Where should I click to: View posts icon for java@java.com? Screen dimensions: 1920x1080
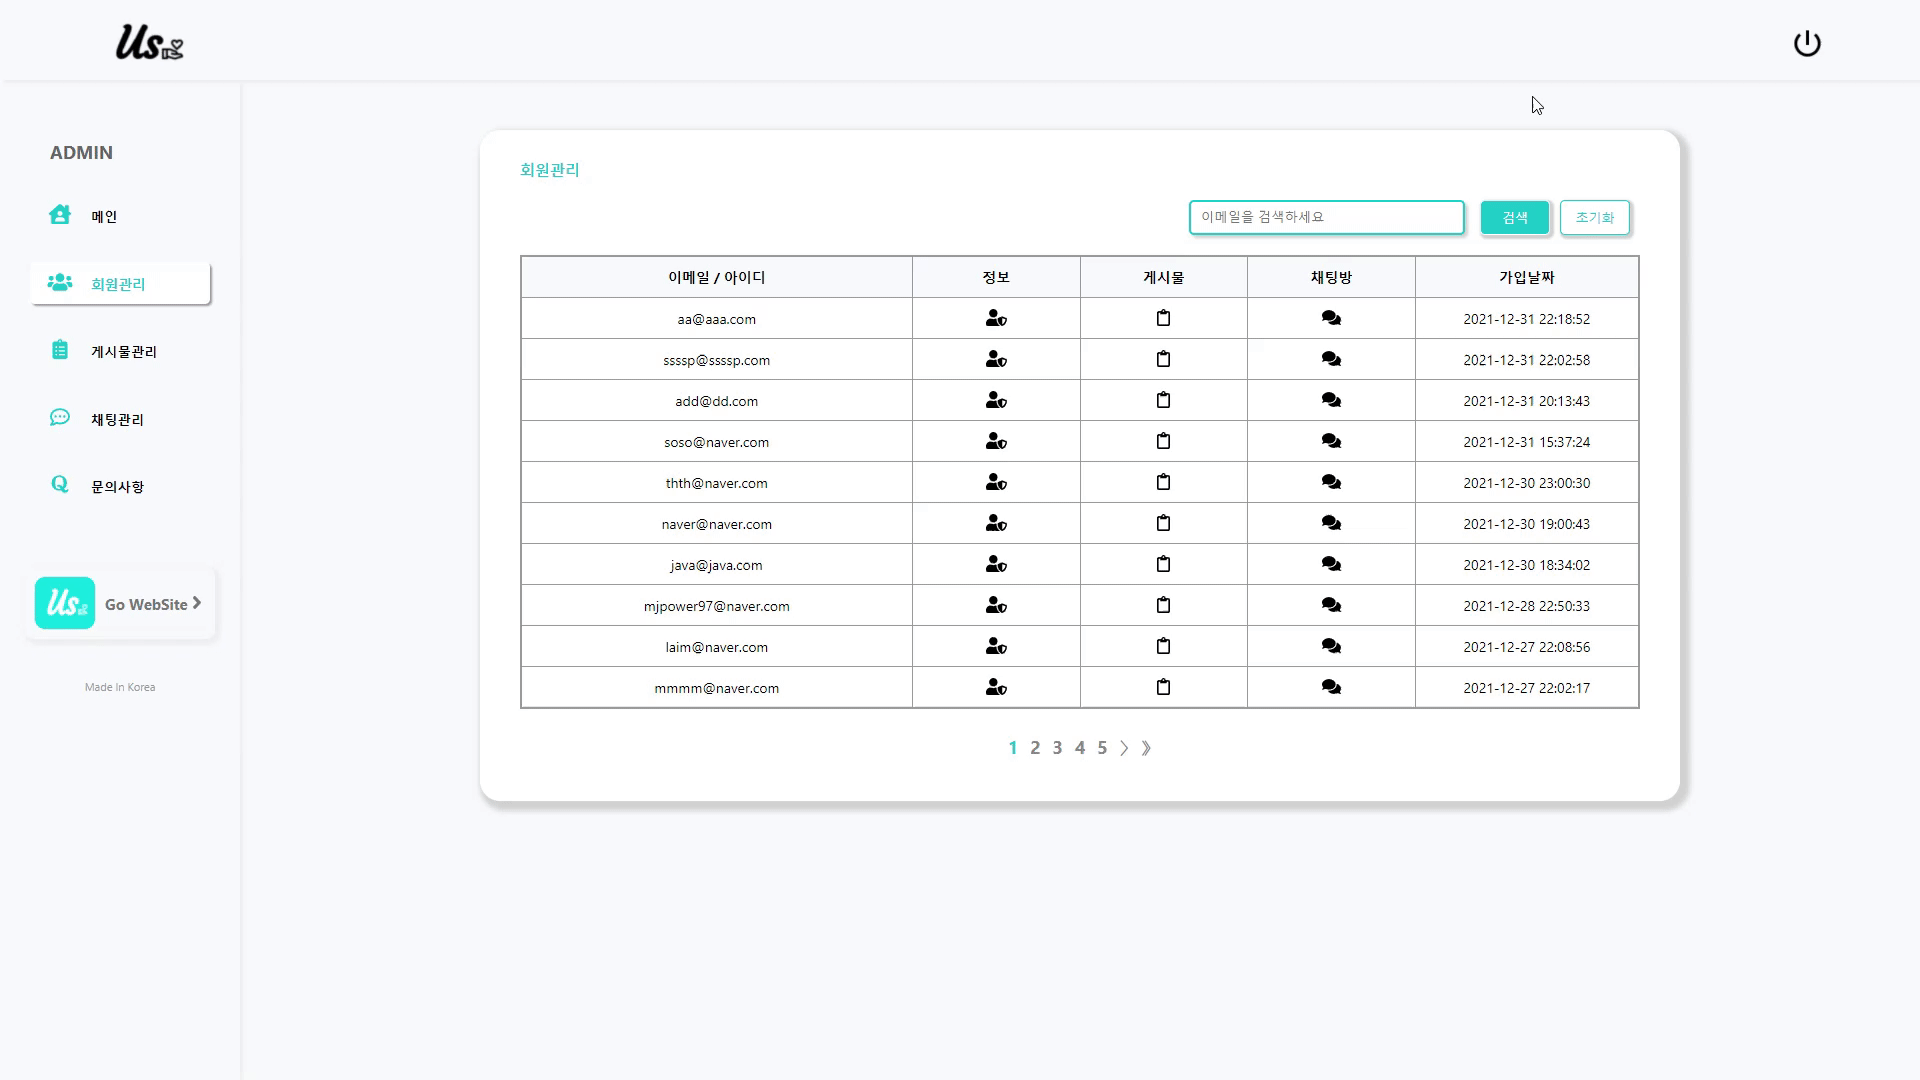1163,564
